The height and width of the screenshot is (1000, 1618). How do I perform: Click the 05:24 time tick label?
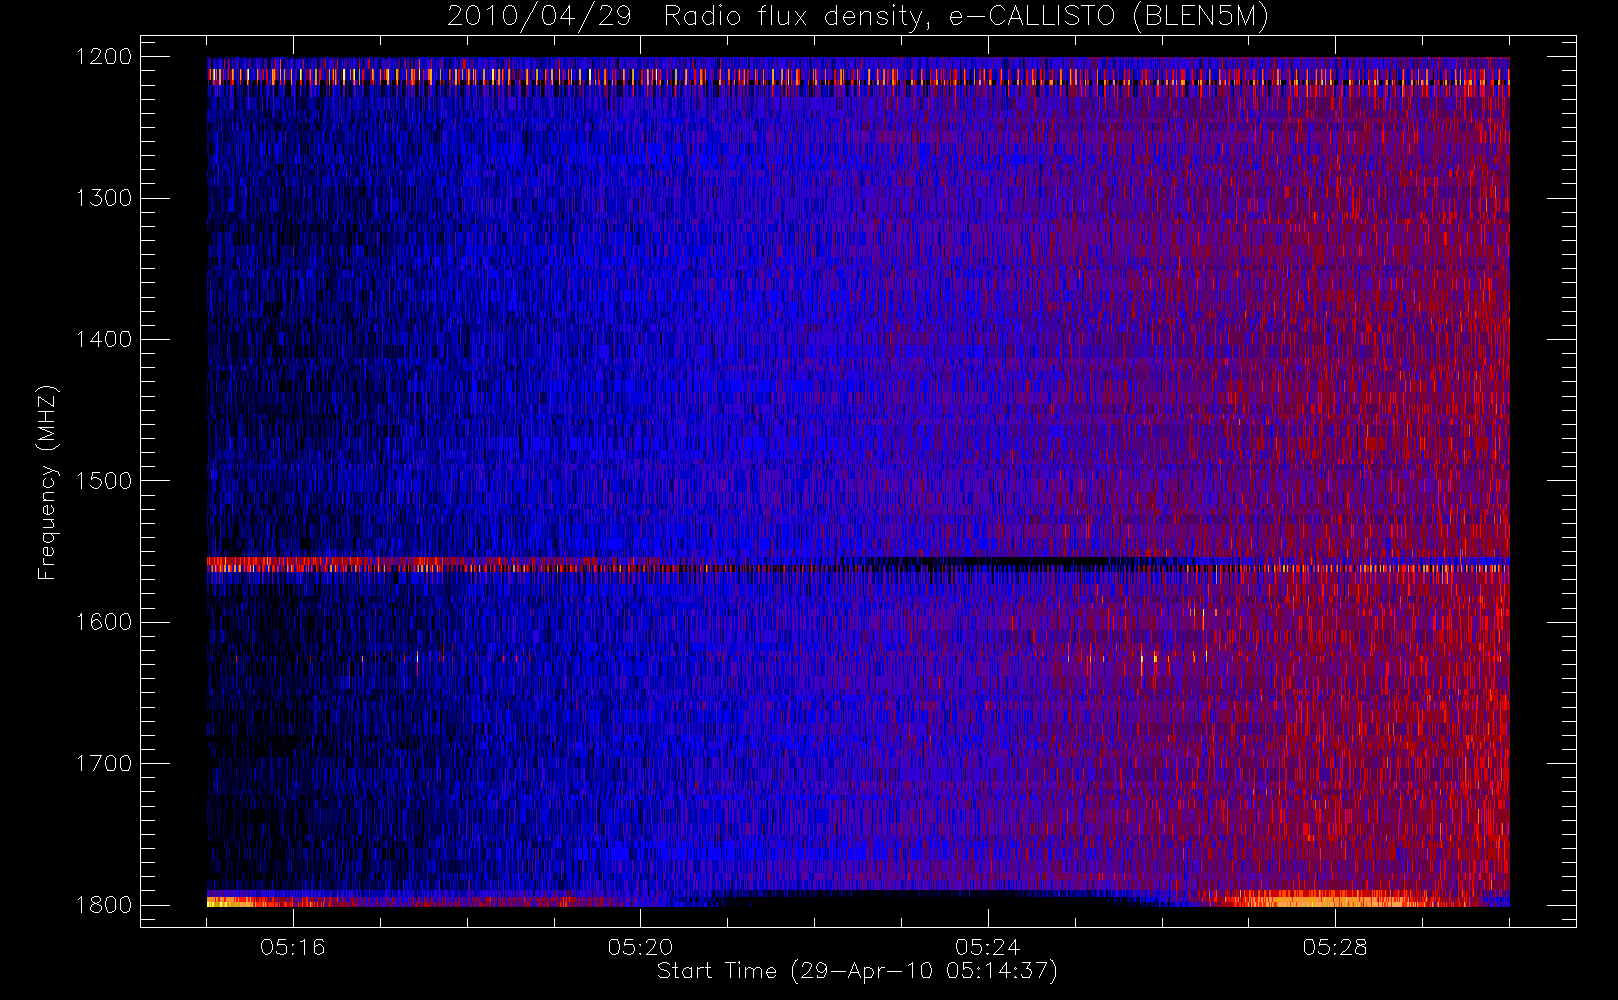(988, 947)
